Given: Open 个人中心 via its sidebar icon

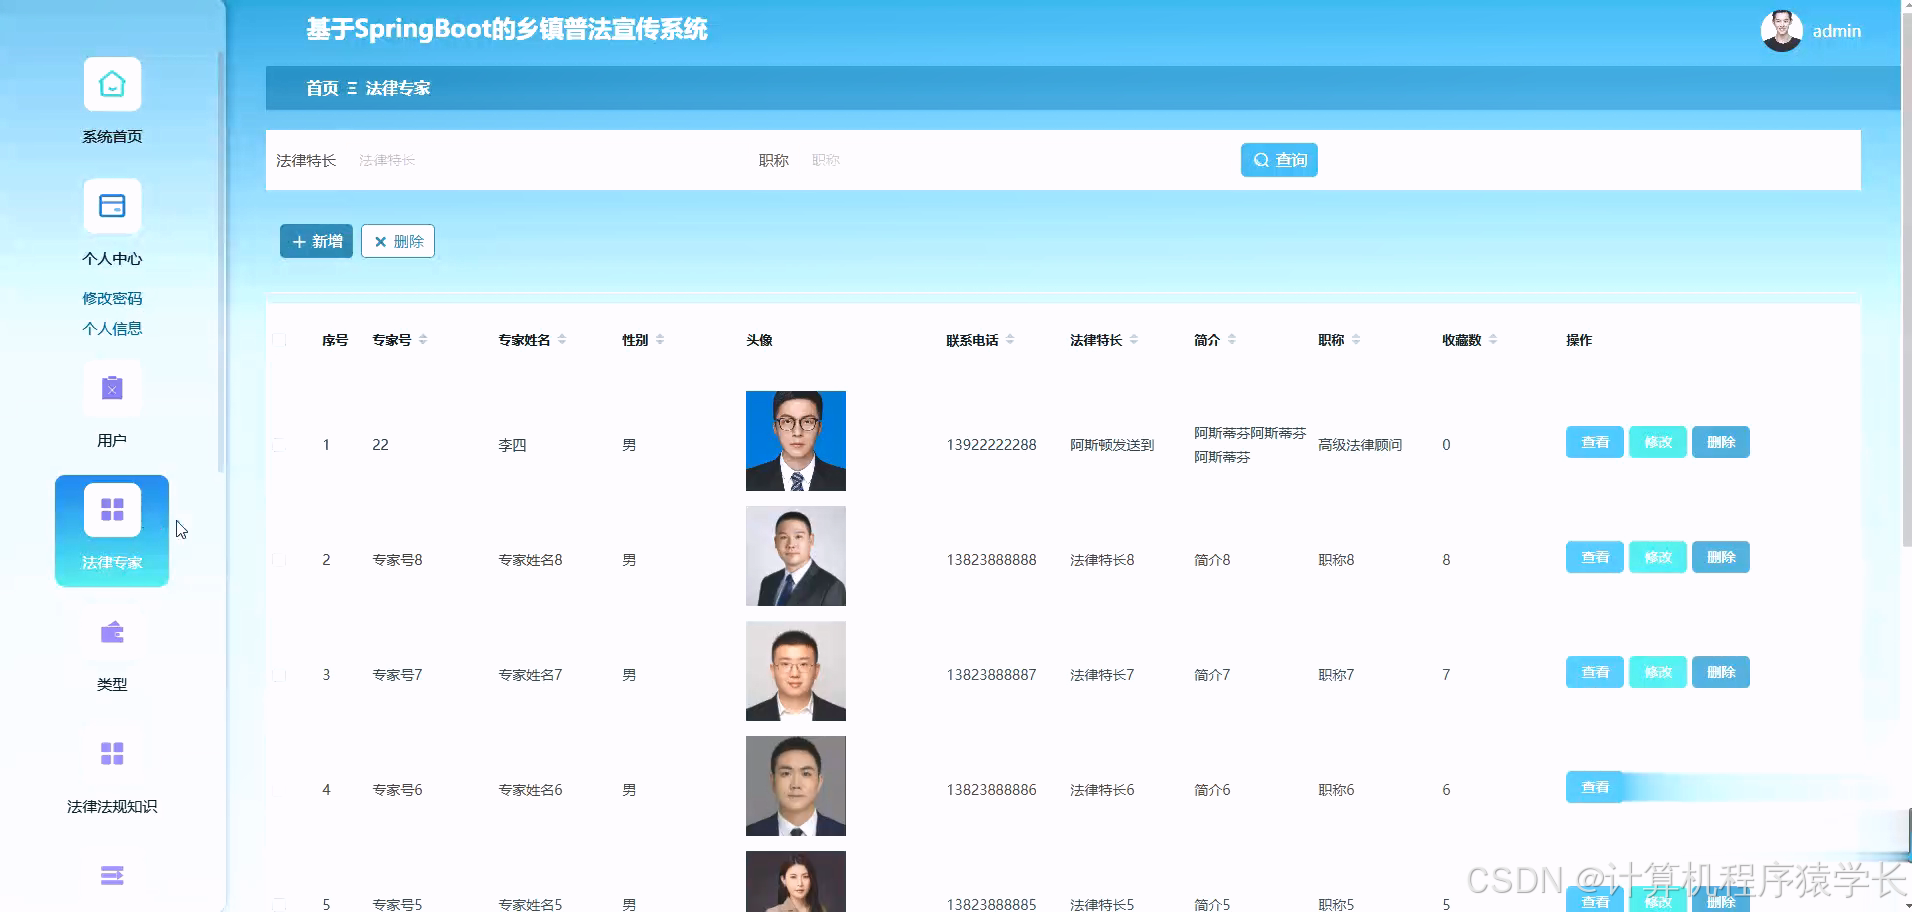Looking at the screenshot, I should pos(111,205).
